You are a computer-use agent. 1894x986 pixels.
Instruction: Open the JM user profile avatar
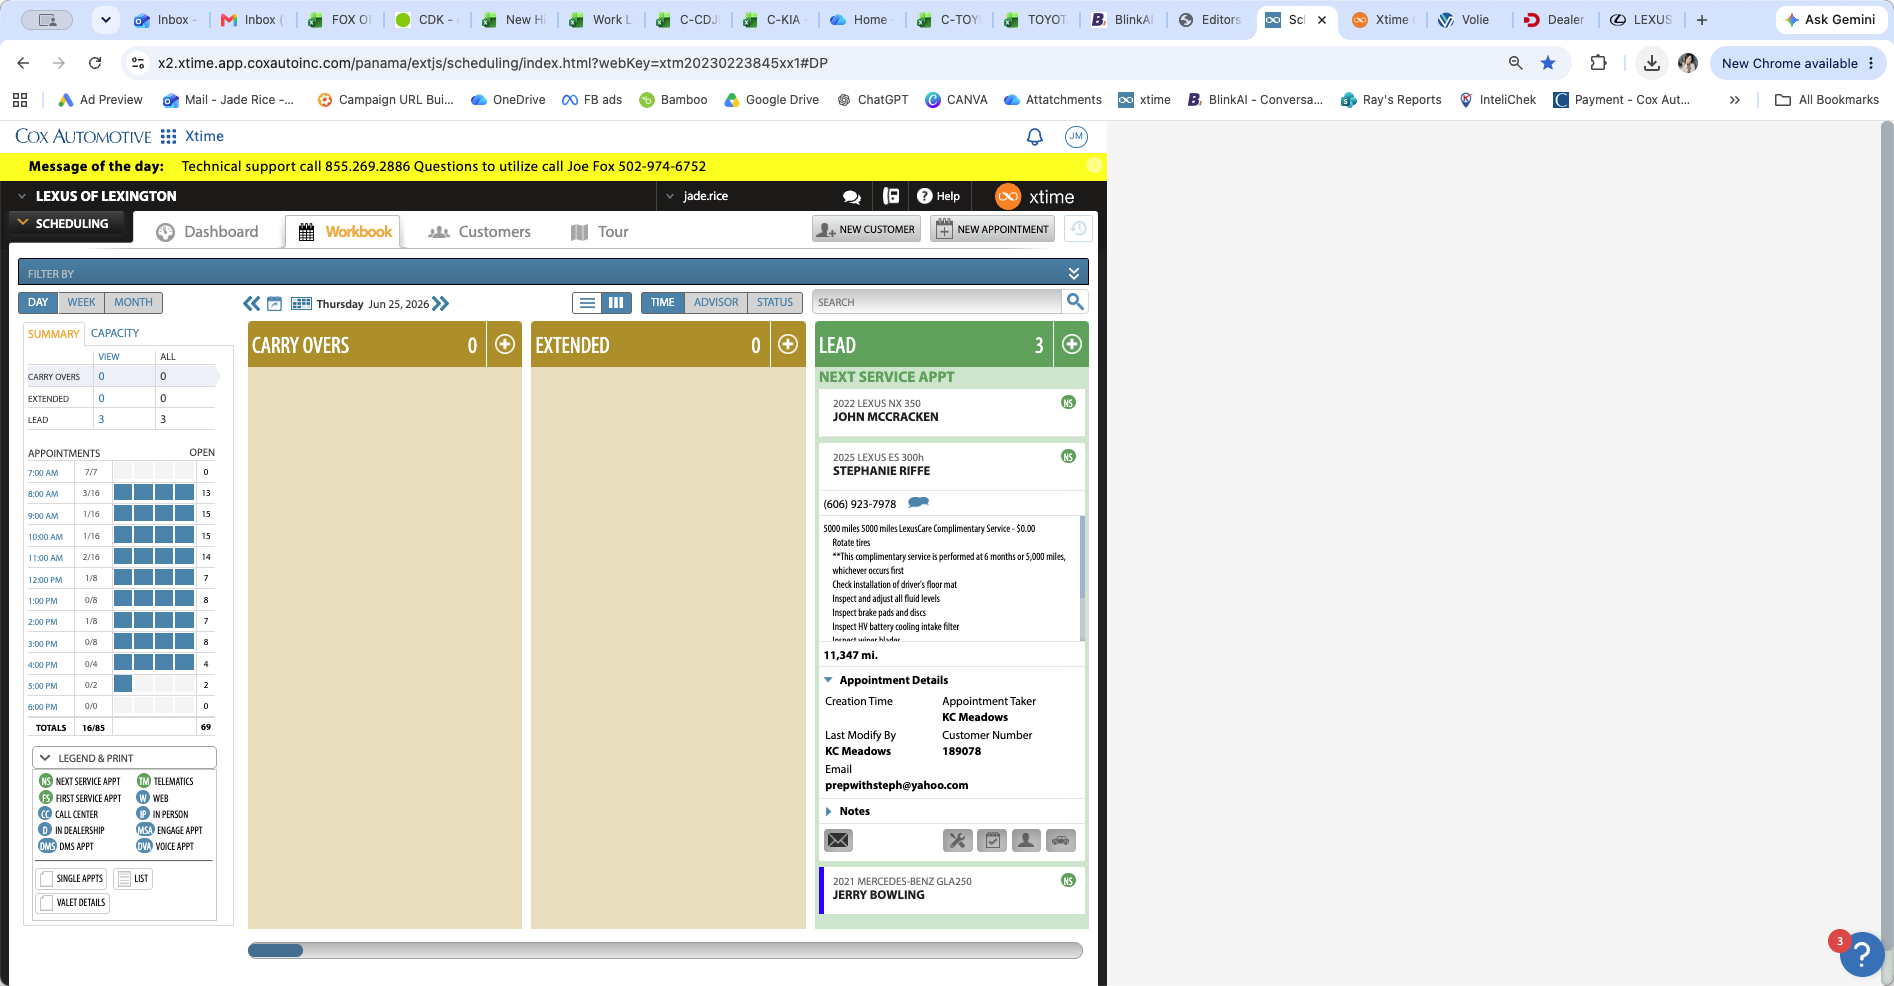click(1076, 137)
